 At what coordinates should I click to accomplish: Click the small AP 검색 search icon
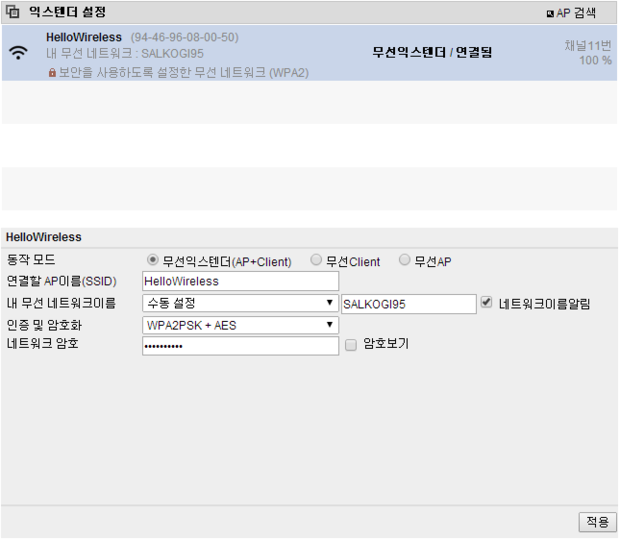[x=550, y=14]
